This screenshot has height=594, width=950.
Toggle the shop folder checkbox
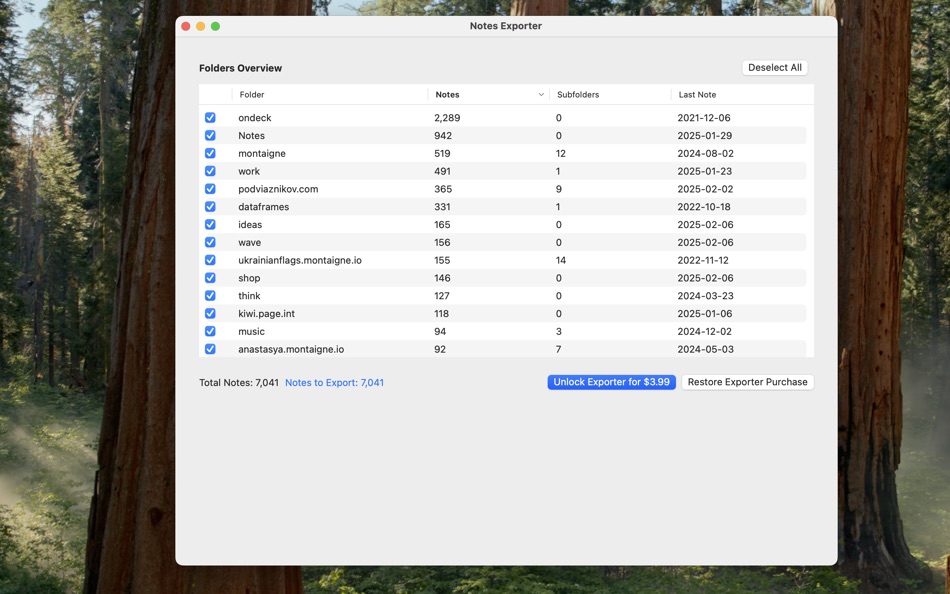(210, 278)
